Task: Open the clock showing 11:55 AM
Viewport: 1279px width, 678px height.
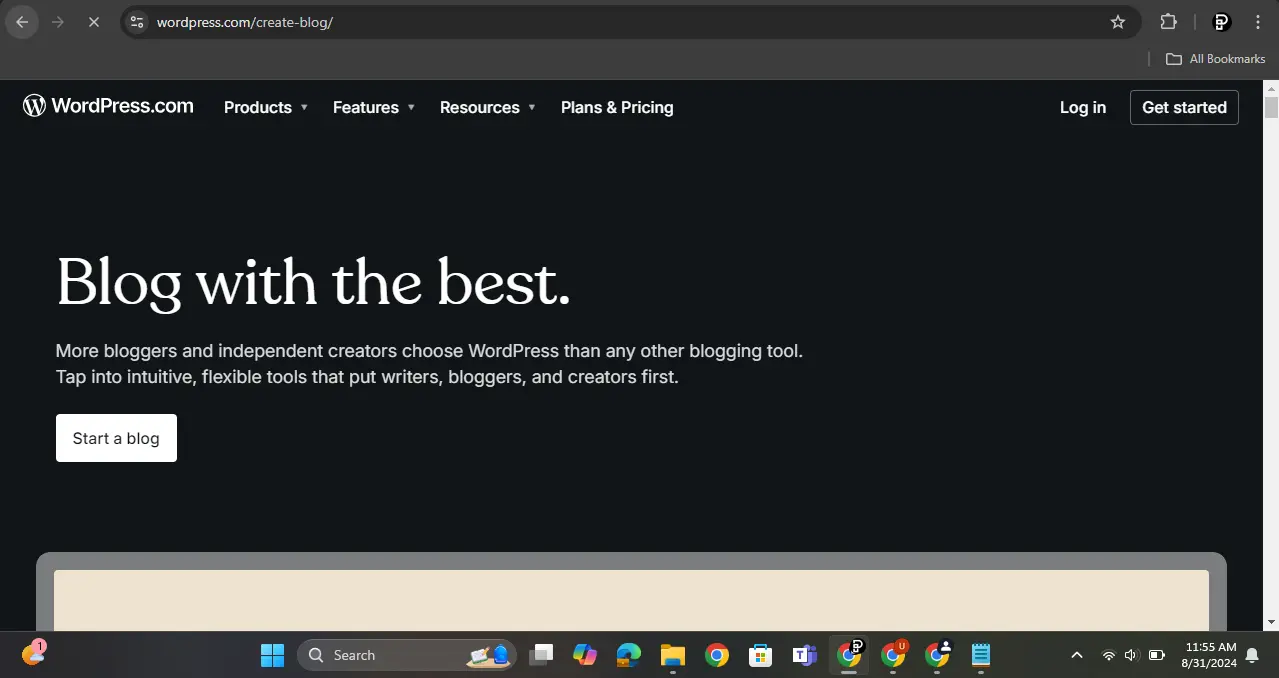Action: 1209,655
